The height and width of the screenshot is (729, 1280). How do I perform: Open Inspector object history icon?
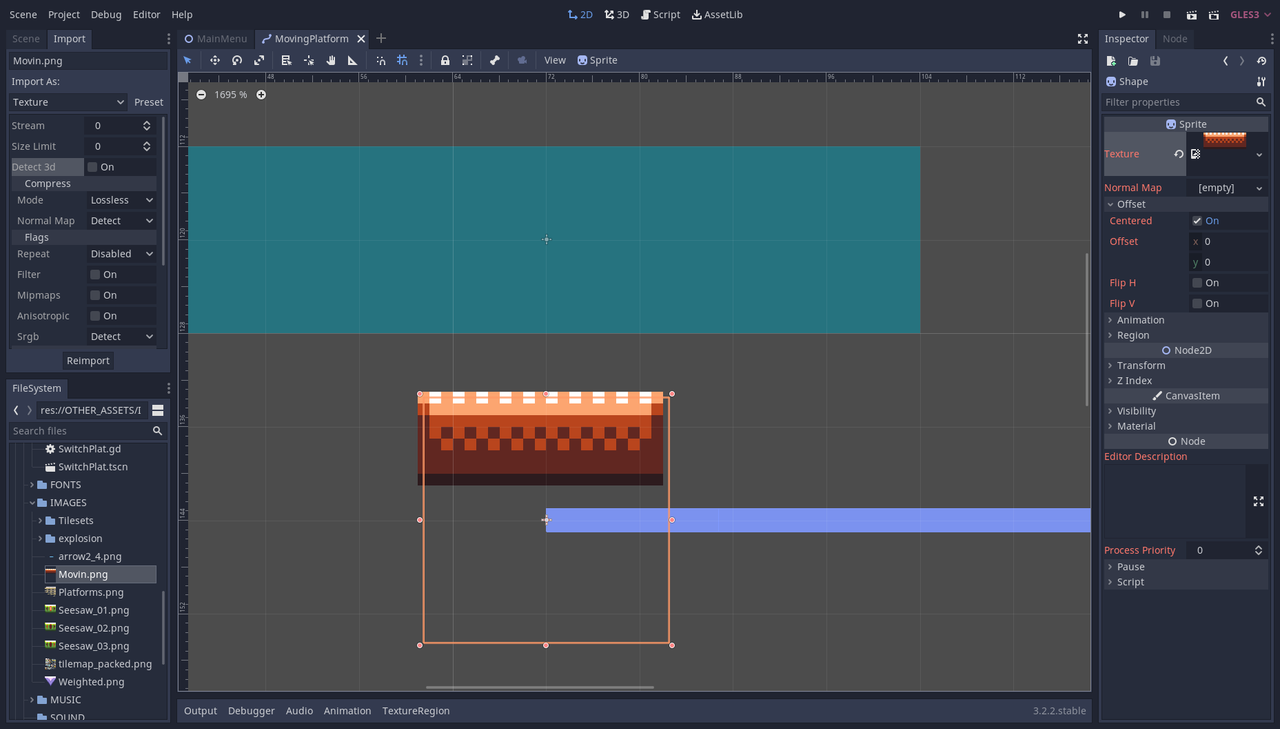click(x=1262, y=61)
